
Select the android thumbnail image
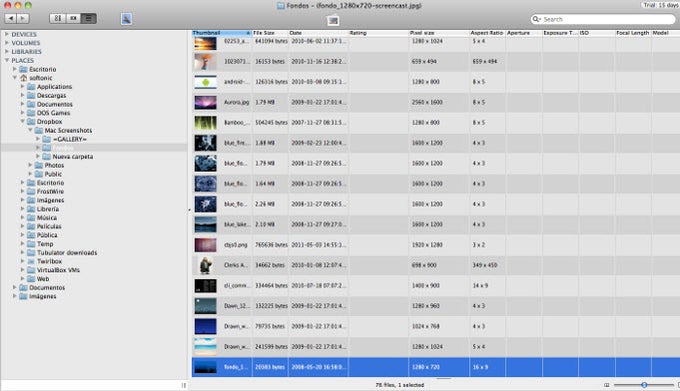(x=205, y=81)
